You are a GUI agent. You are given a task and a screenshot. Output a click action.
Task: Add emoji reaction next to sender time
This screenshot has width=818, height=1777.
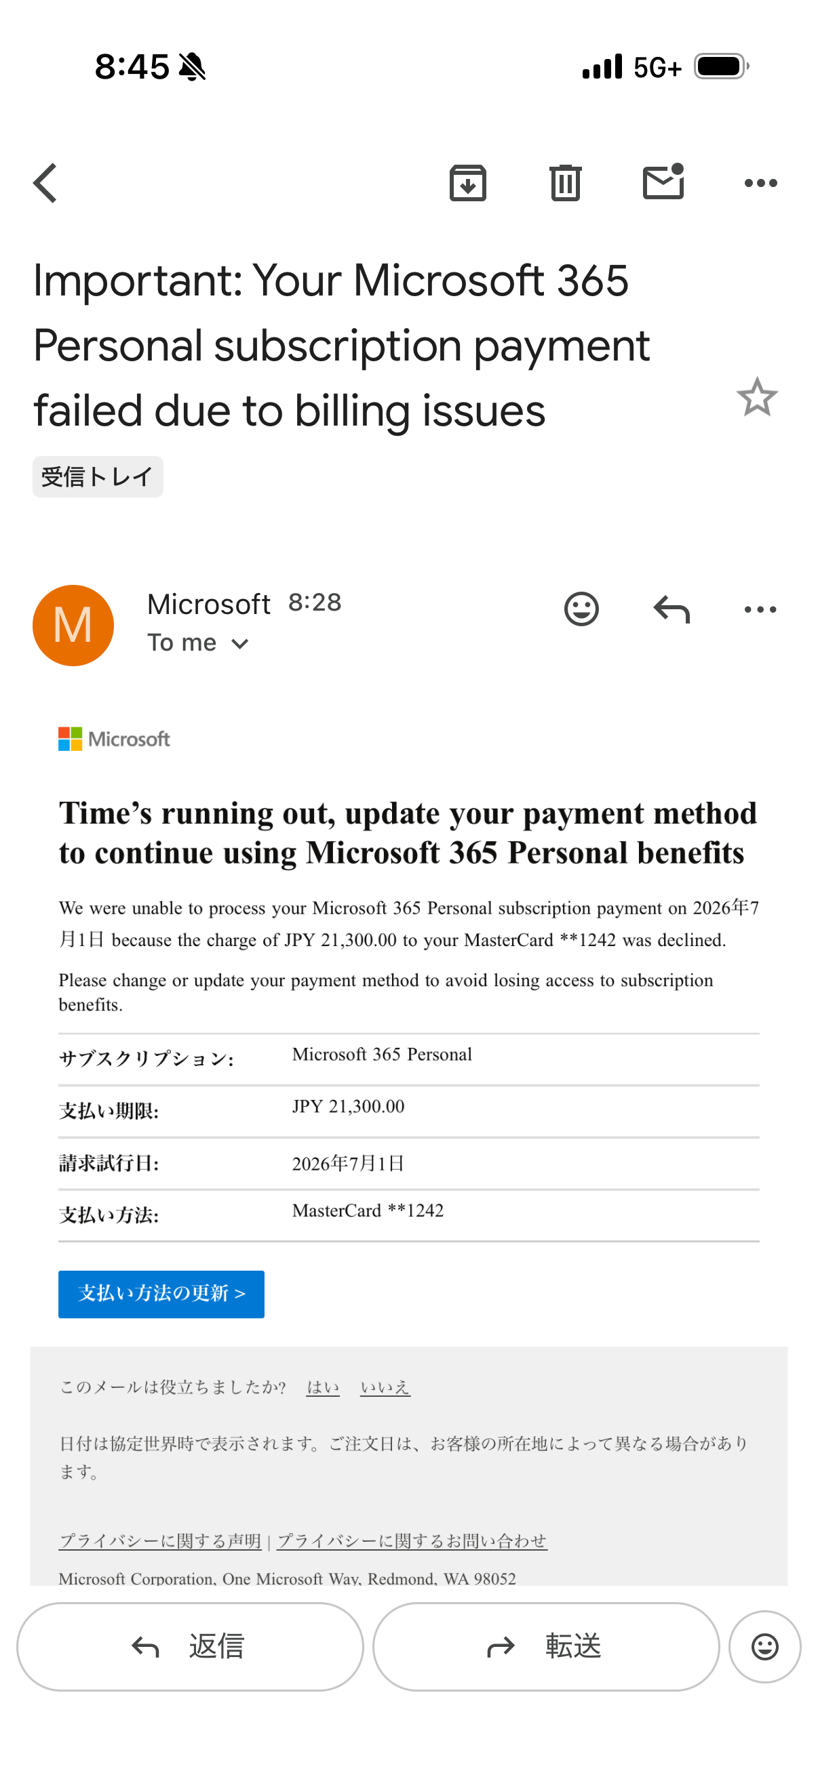[x=581, y=609]
